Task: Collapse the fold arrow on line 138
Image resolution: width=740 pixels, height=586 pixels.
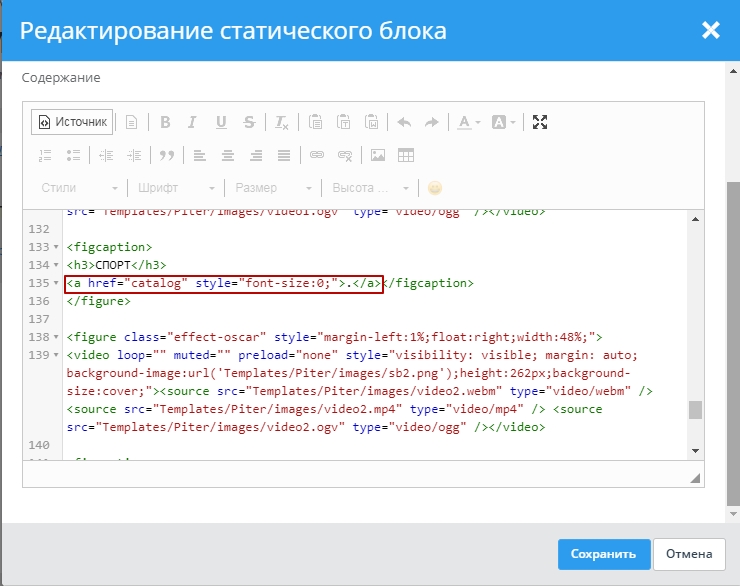Action: [57, 337]
